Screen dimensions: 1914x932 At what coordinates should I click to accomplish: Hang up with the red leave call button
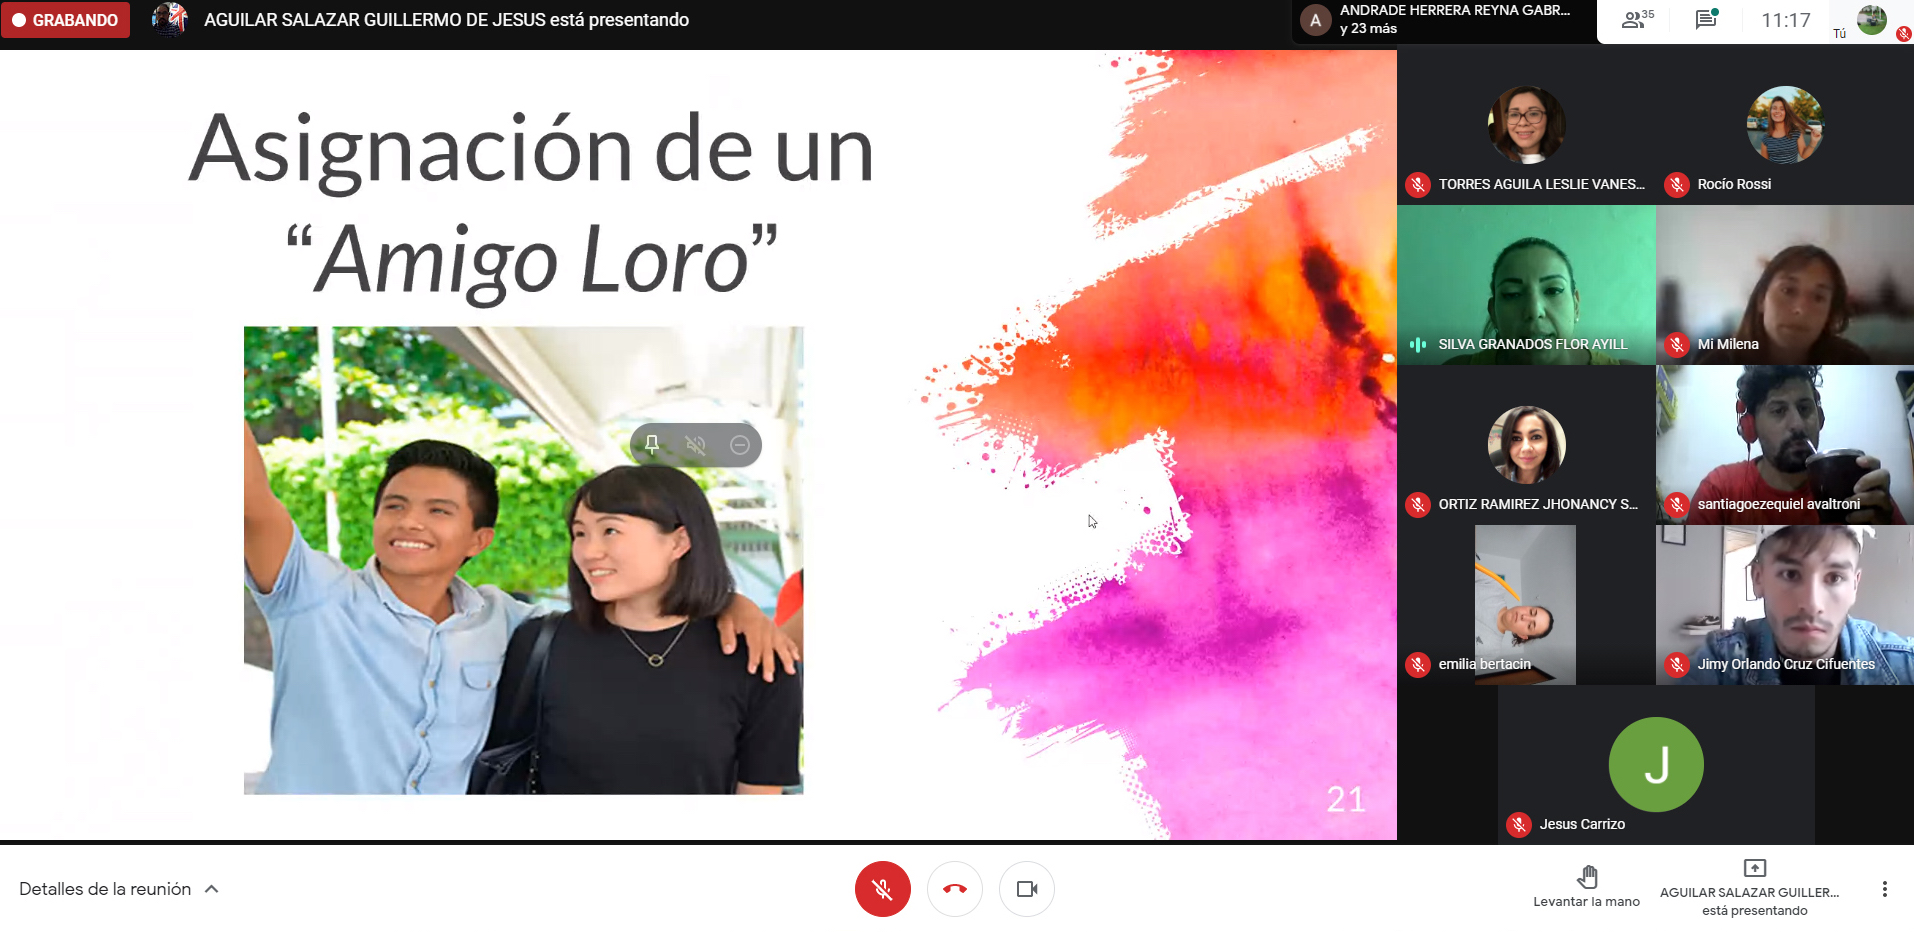point(955,889)
